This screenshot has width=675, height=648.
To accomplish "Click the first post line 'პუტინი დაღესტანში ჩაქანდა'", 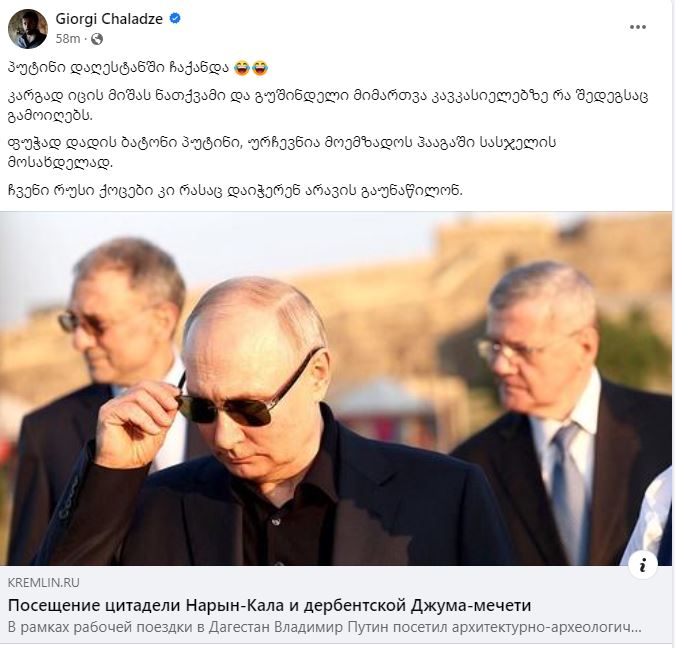I will [119, 68].
